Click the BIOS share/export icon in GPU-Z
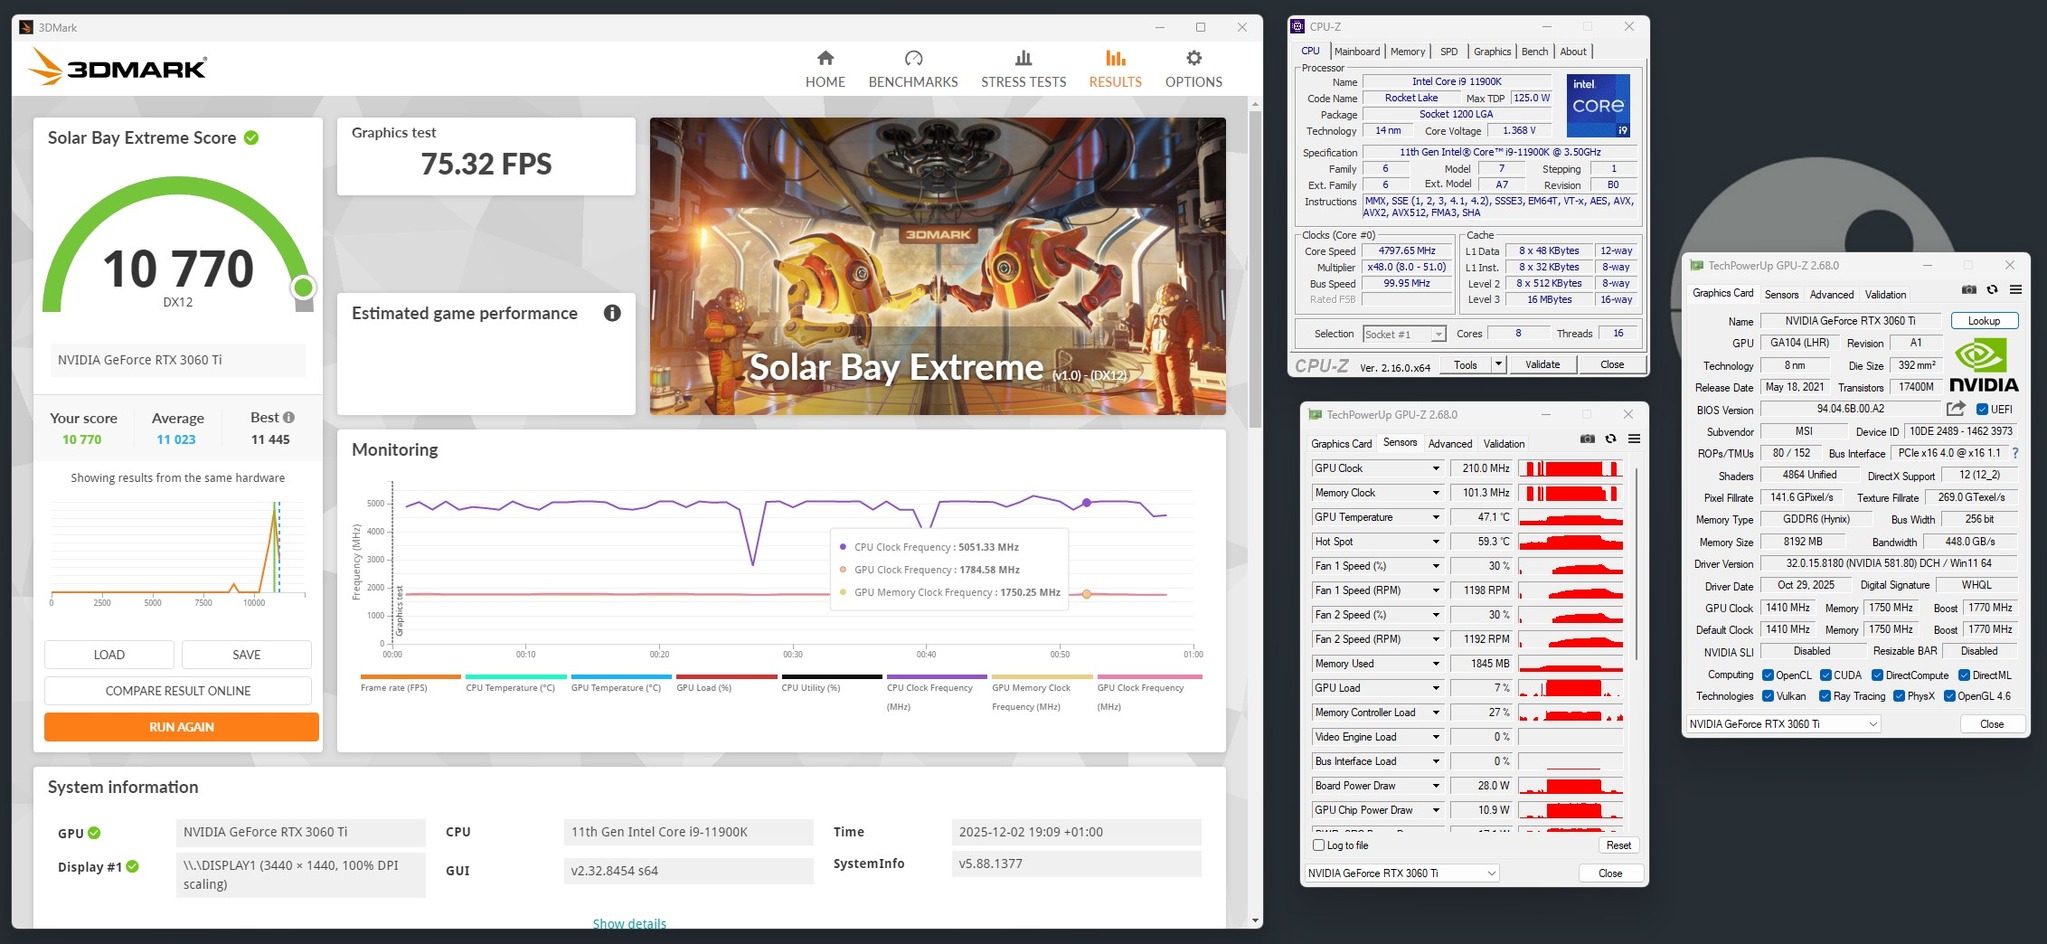Screen dimensions: 2047x944 point(1956,408)
